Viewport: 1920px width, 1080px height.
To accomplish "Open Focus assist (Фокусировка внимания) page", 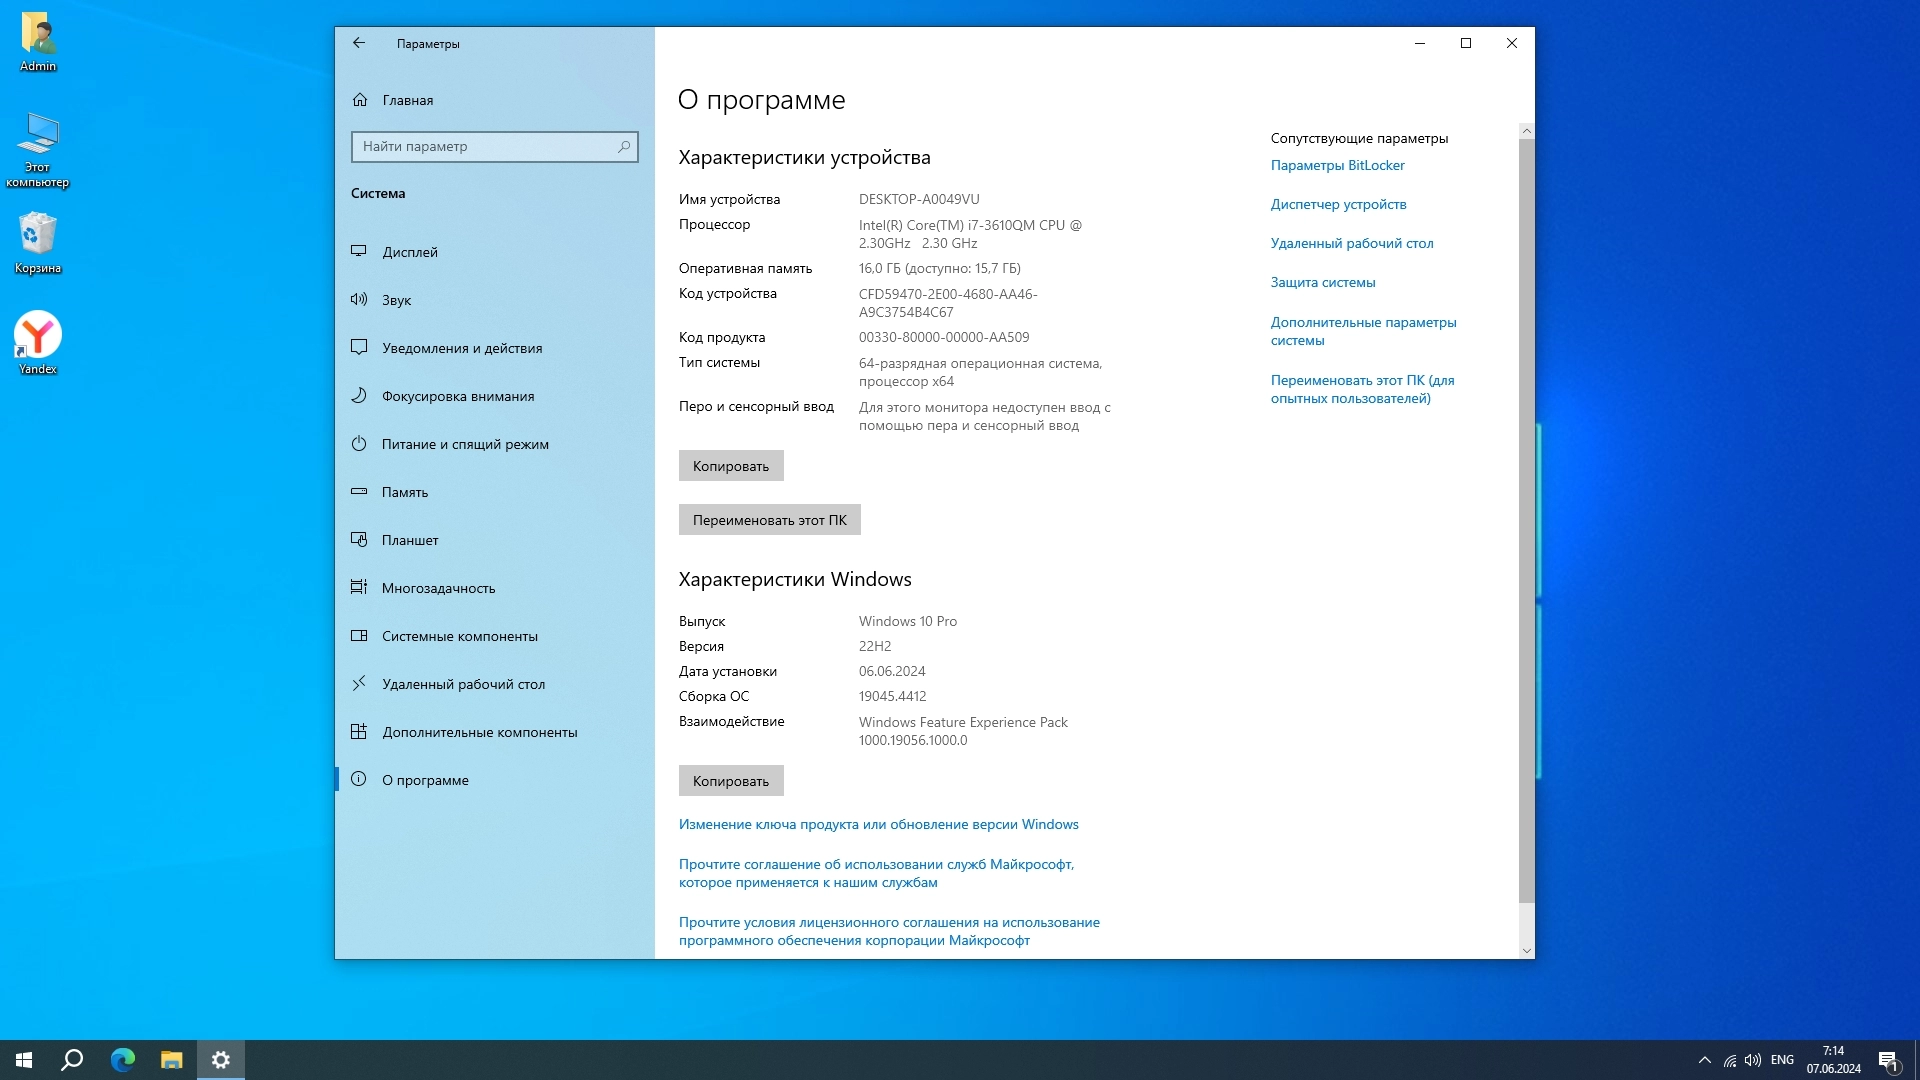I will [x=457, y=396].
